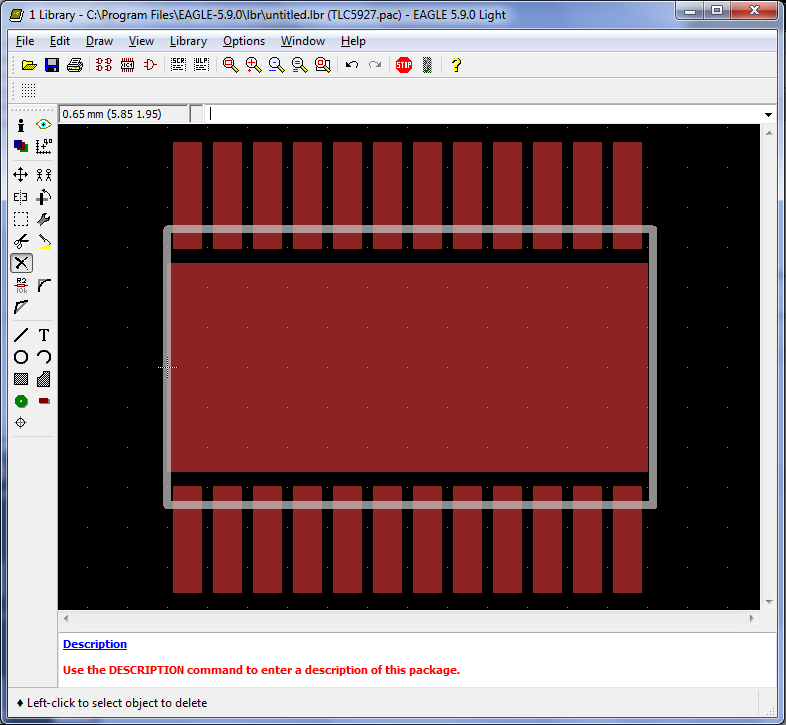Expand the command line history dropdown
This screenshot has height=725, width=786.
click(768, 115)
